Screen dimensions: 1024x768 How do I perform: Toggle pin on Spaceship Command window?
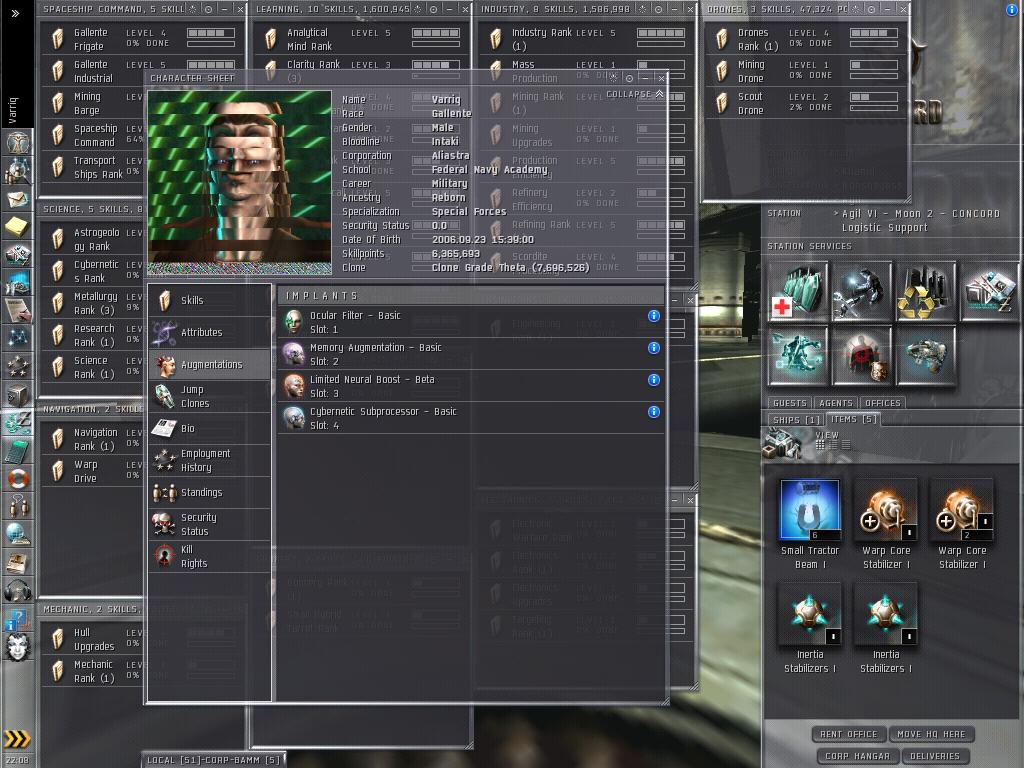coord(208,10)
